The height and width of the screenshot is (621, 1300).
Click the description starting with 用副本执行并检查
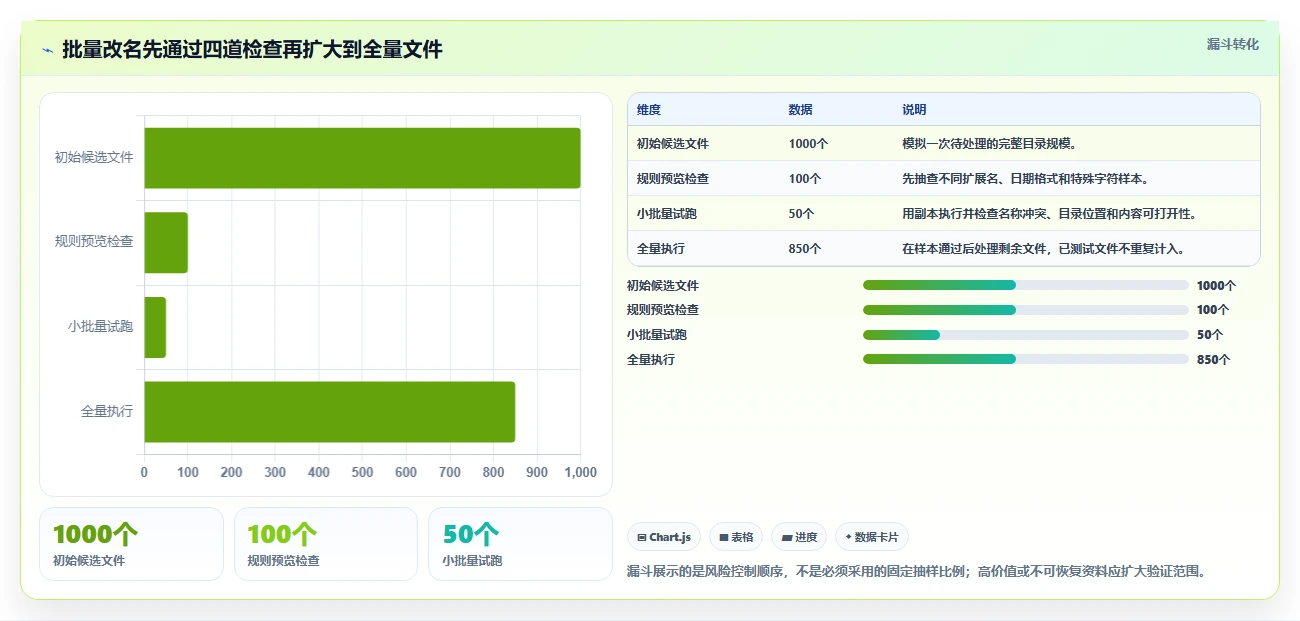1050,214
